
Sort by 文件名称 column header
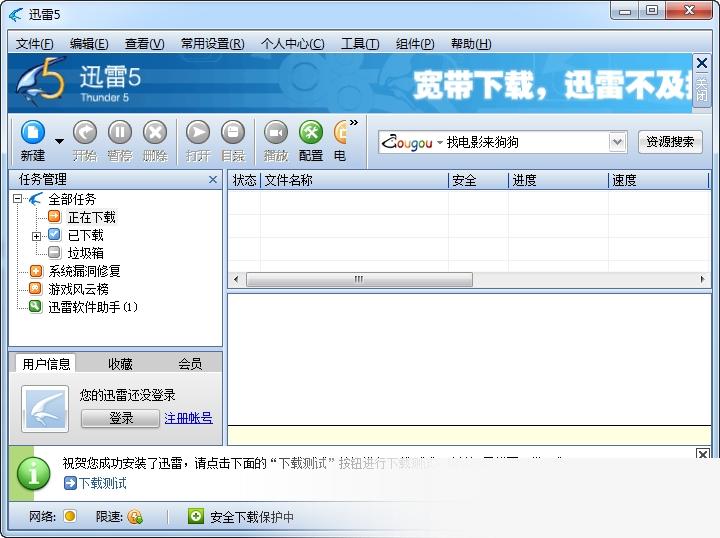354,180
